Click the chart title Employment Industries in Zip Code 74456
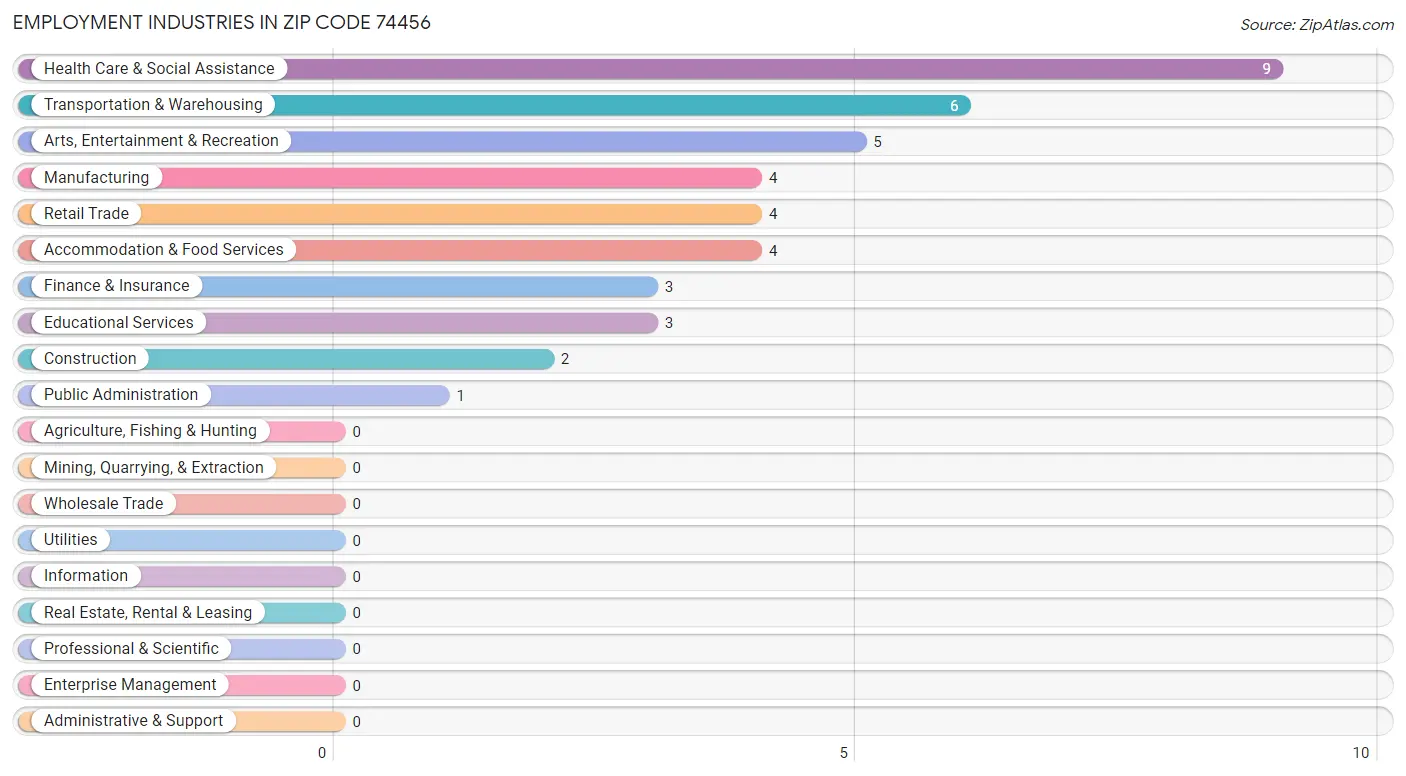This screenshot has height=776, width=1406. click(222, 22)
